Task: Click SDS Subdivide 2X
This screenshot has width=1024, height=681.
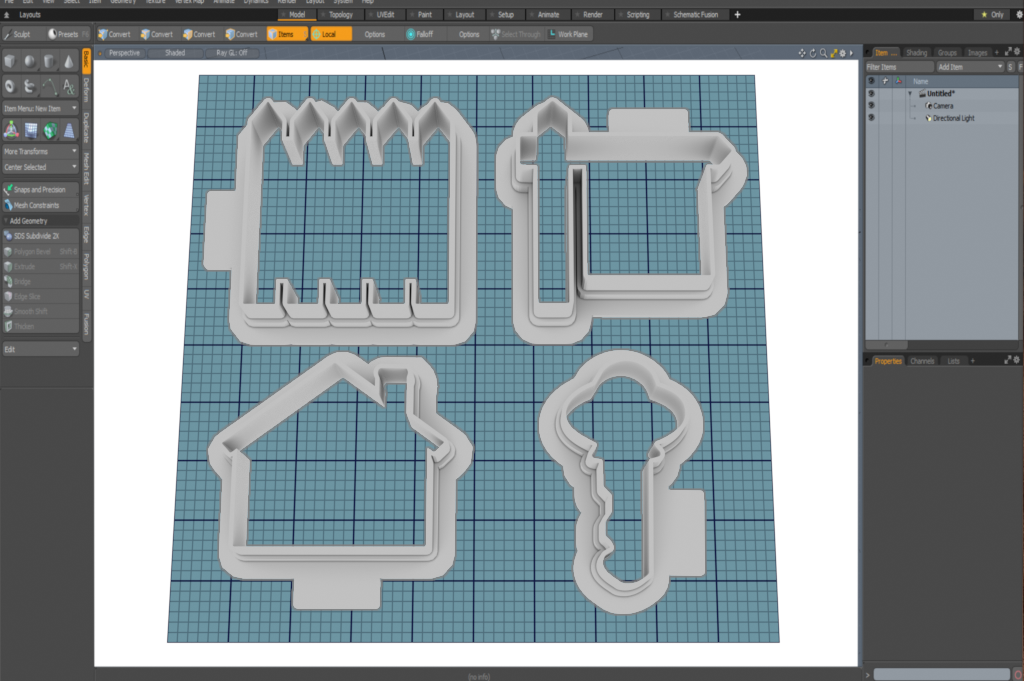Action: pyautogui.click(x=40, y=236)
